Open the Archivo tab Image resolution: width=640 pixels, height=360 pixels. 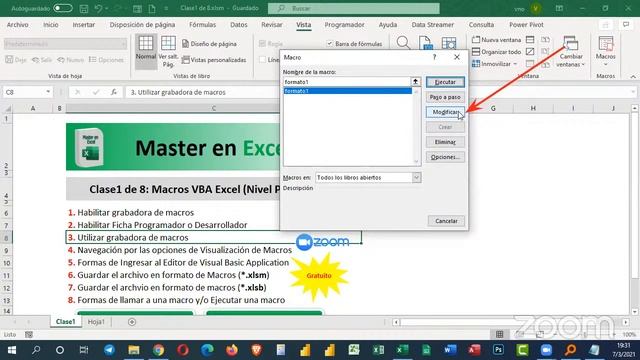pos(18,24)
